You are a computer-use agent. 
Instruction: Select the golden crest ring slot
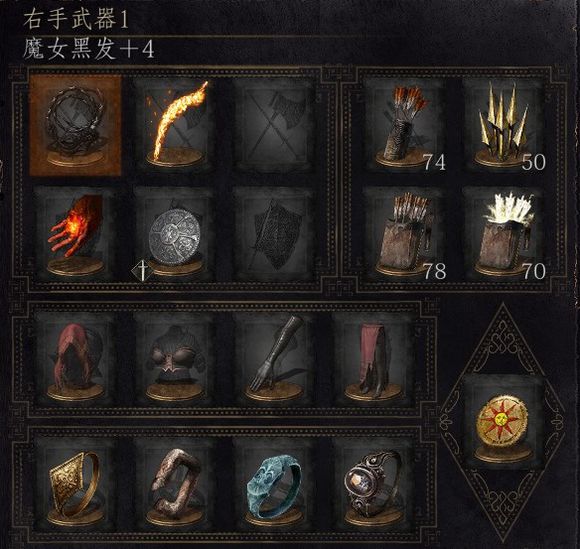75,484
